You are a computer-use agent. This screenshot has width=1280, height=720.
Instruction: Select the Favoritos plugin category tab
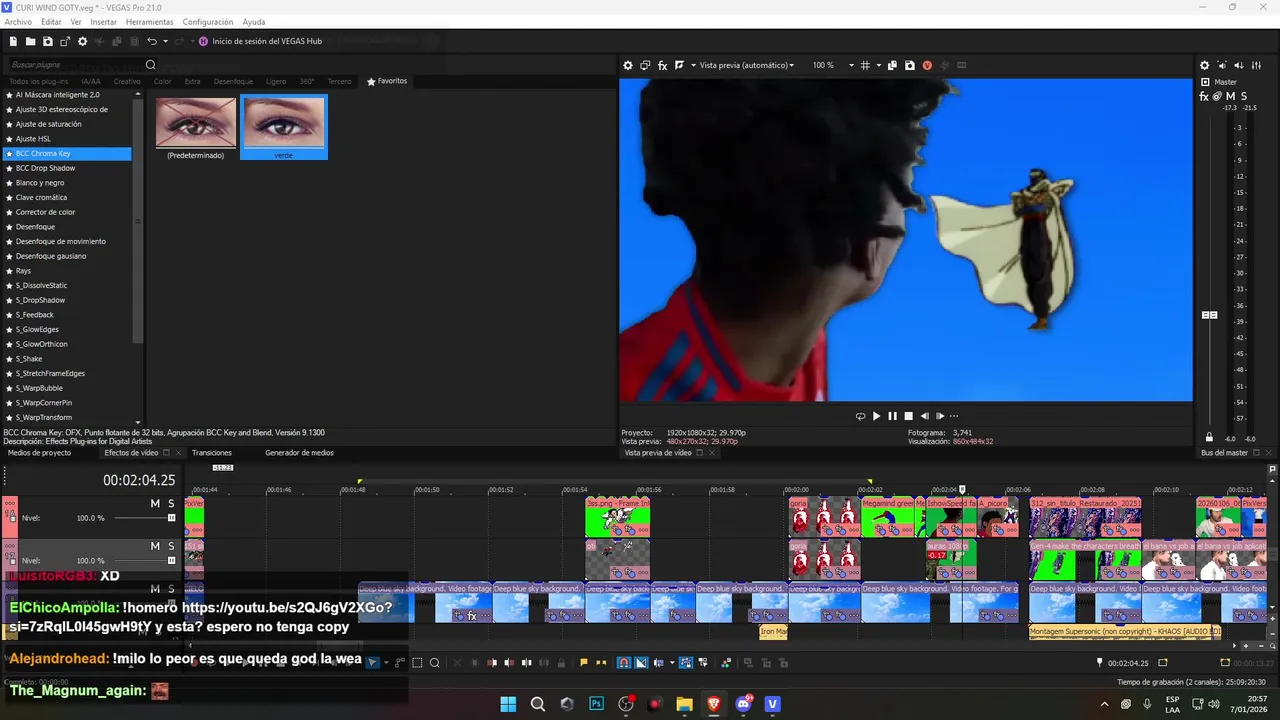click(x=387, y=81)
